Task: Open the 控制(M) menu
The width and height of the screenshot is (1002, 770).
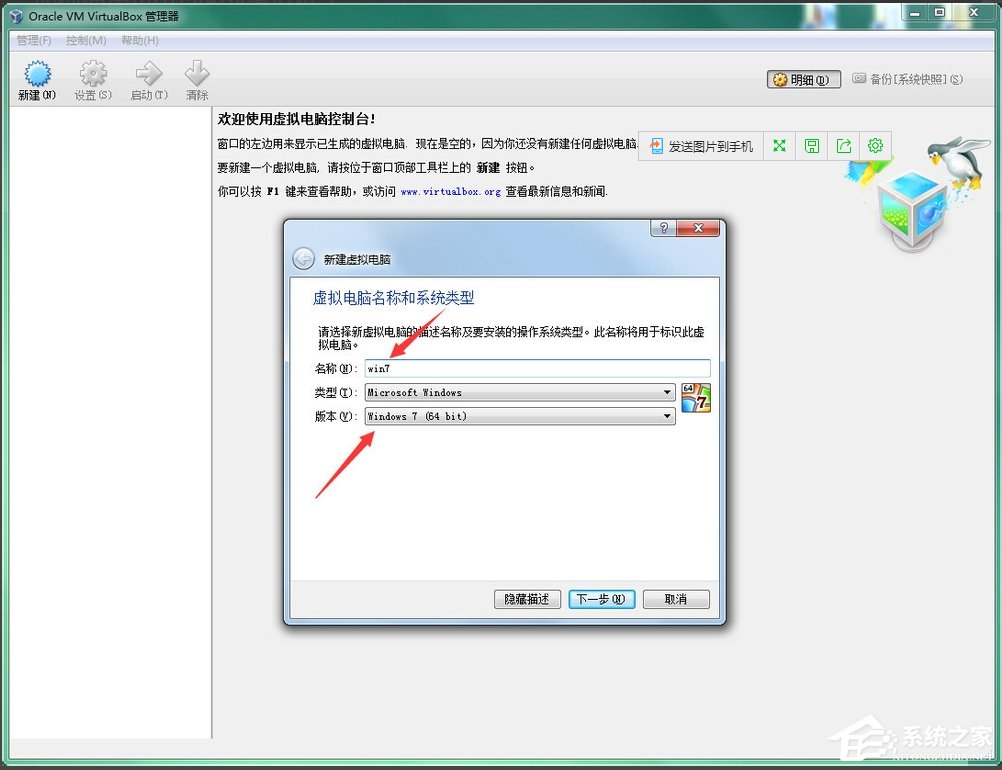Action: coord(86,40)
